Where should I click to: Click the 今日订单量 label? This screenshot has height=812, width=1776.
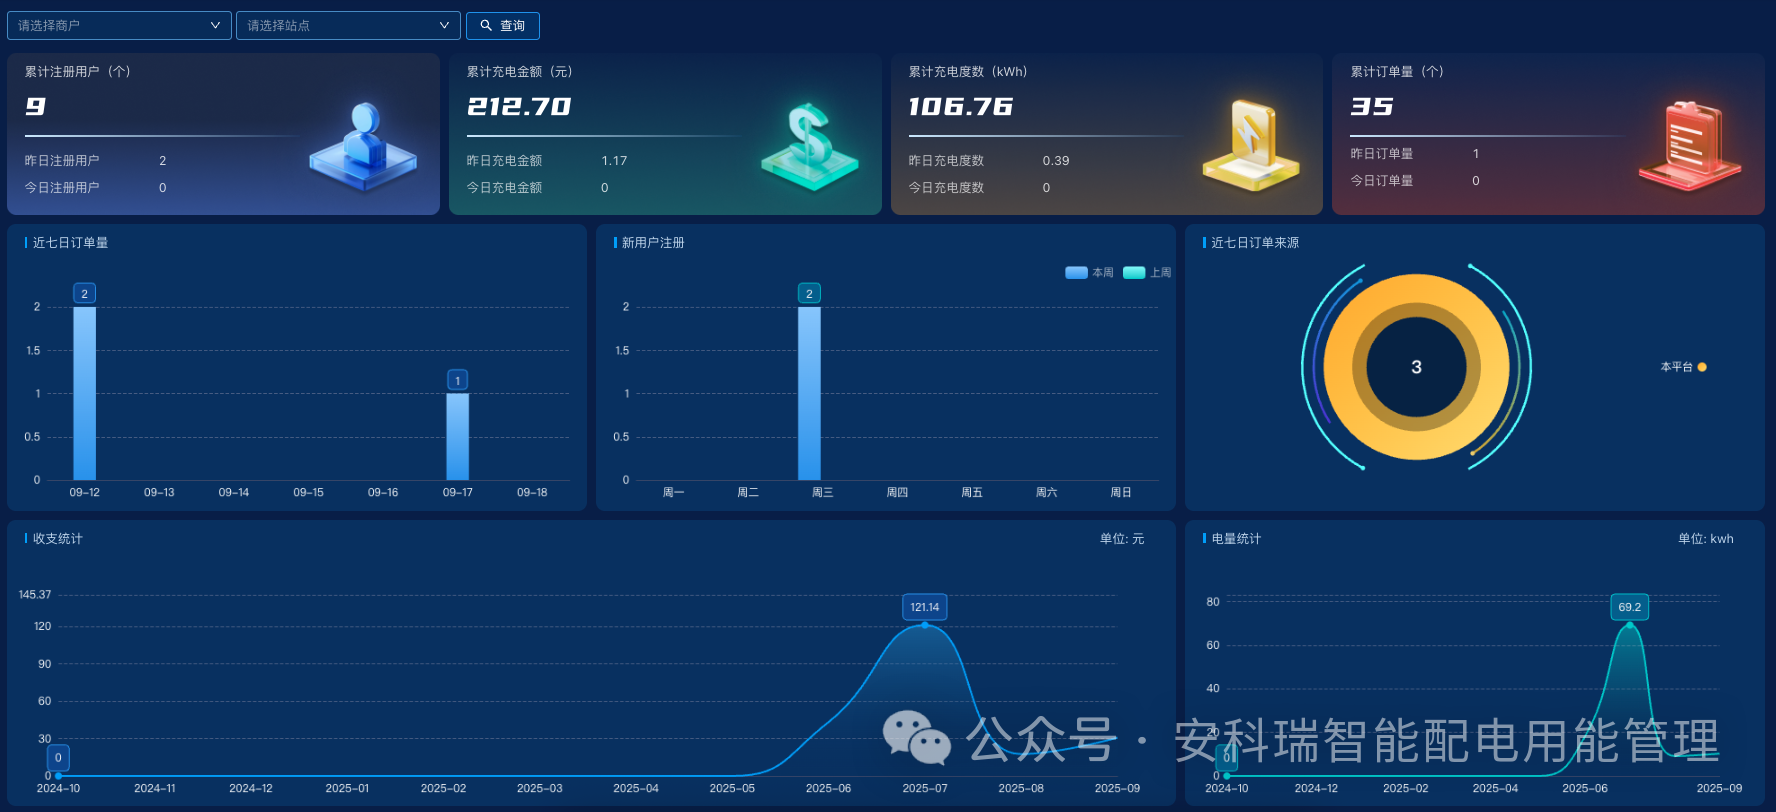pyautogui.click(x=1382, y=180)
